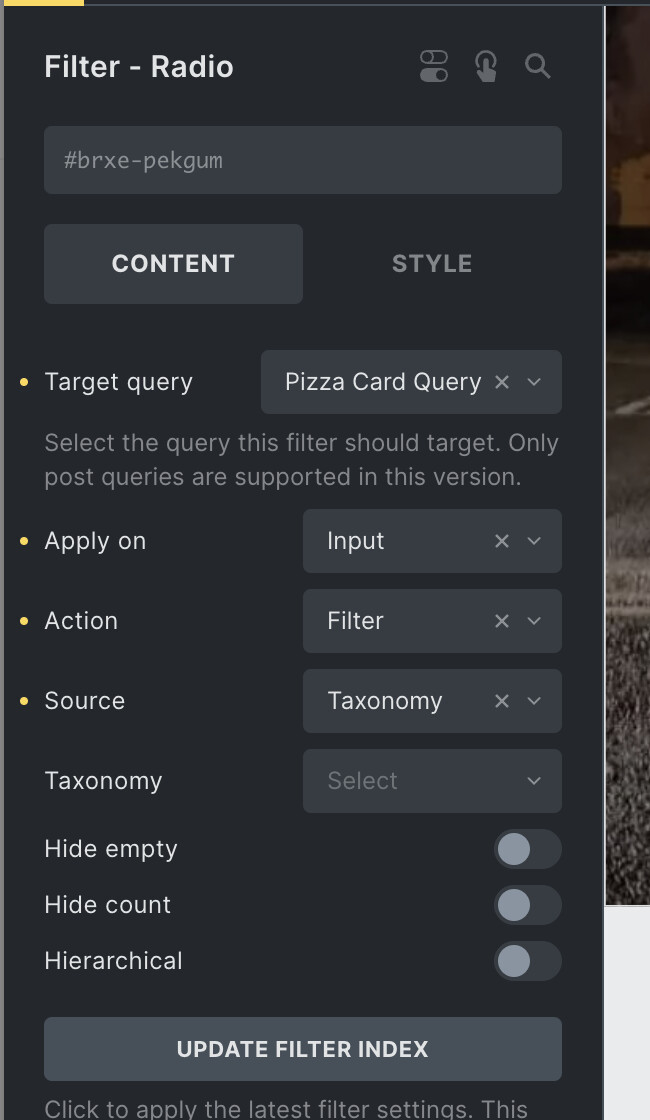Clear the Pizza Card Query selection
The height and width of the screenshot is (1120, 650).
pyautogui.click(x=502, y=382)
